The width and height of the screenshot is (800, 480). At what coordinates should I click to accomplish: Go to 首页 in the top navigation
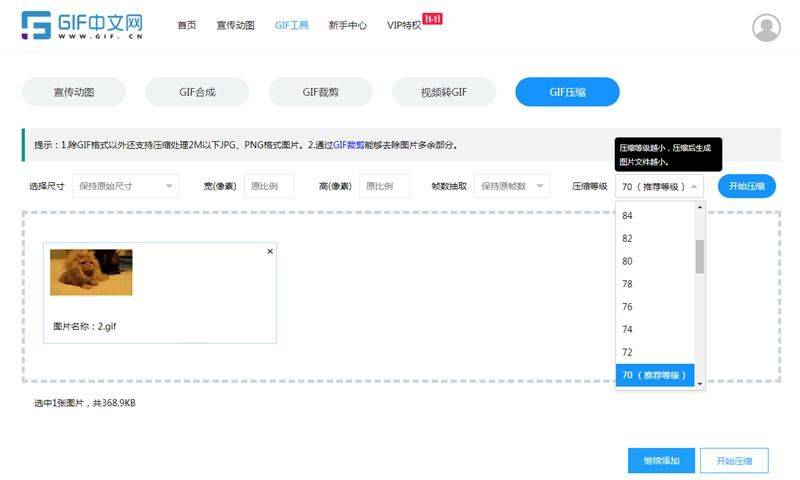(187, 25)
